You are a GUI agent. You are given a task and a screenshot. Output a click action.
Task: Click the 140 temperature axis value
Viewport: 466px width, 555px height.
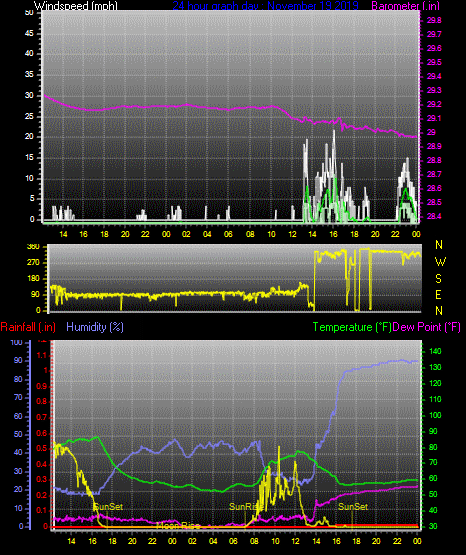435,351
